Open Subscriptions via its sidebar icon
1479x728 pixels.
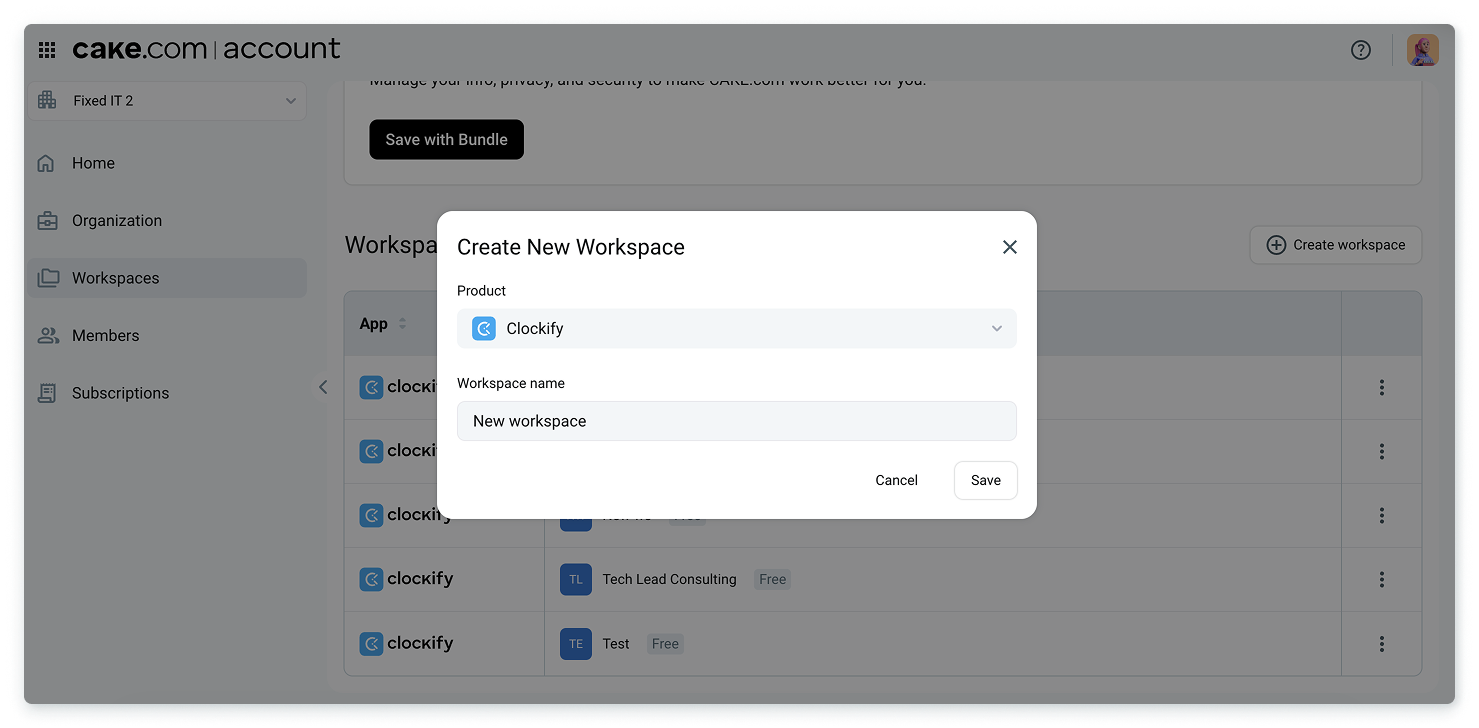(47, 392)
